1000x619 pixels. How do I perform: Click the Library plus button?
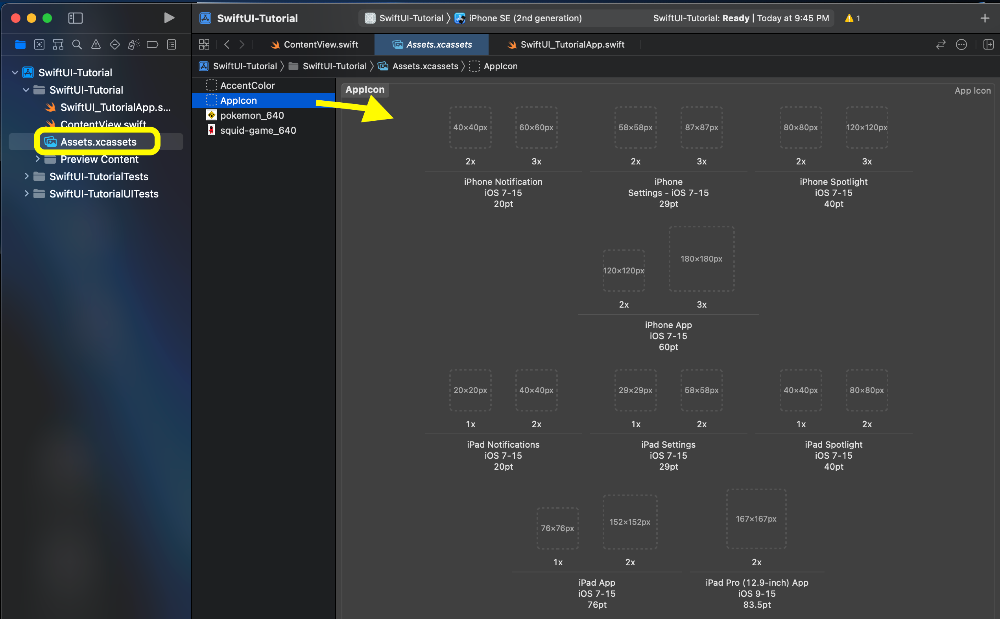985,18
